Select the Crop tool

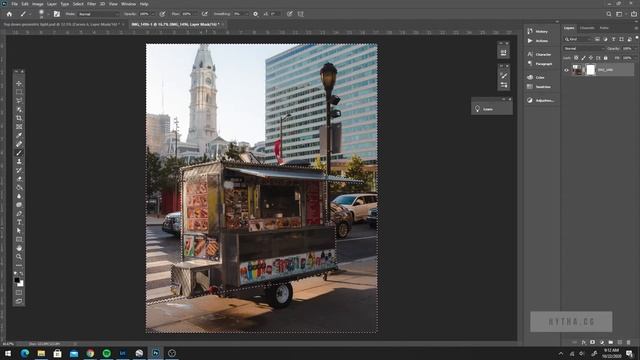(19, 118)
